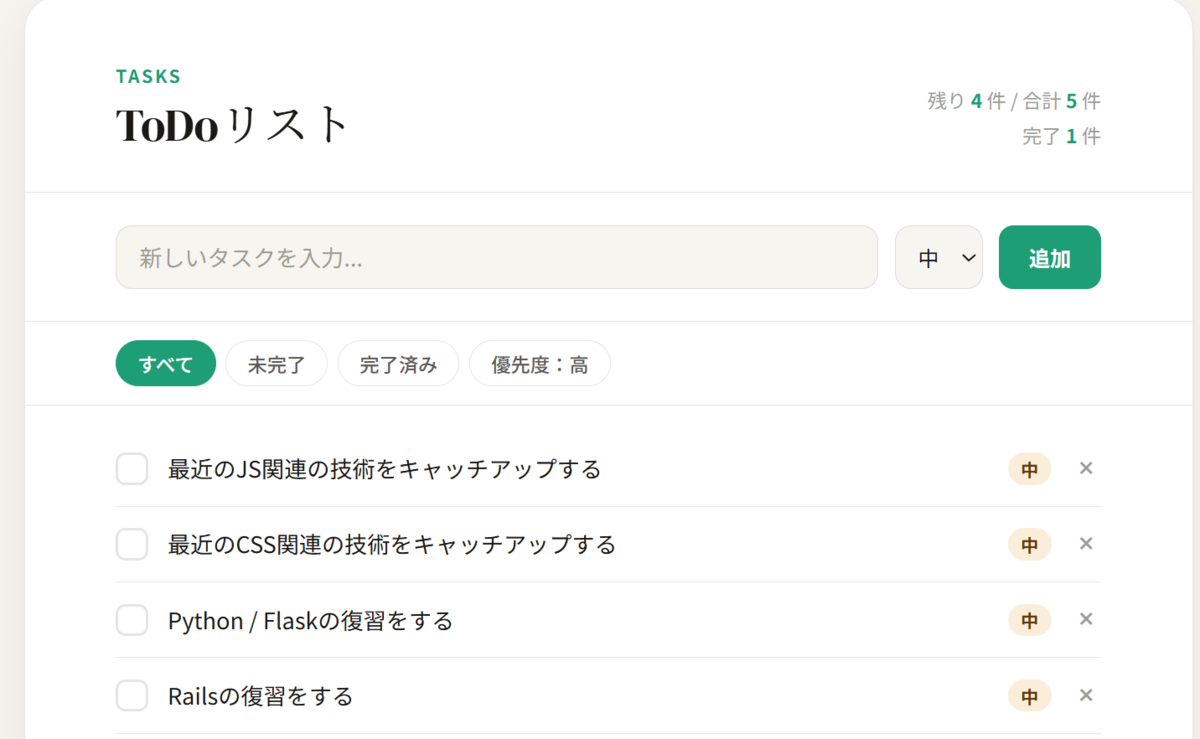Remove the Railsの復習 task with ×
Screen dimensions: 1200x739
click(x=1086, y=695)
